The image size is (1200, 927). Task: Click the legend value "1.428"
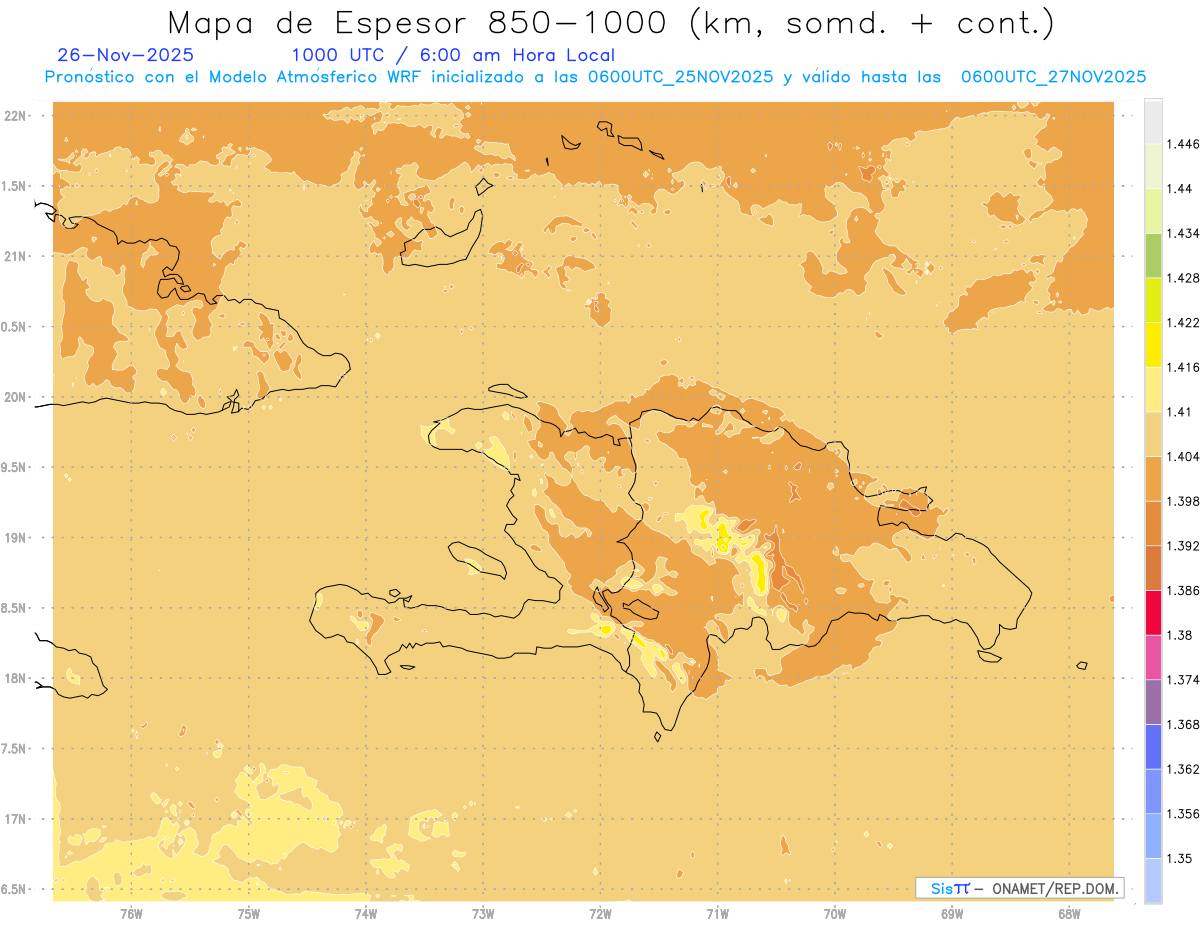coord(1182,278)
